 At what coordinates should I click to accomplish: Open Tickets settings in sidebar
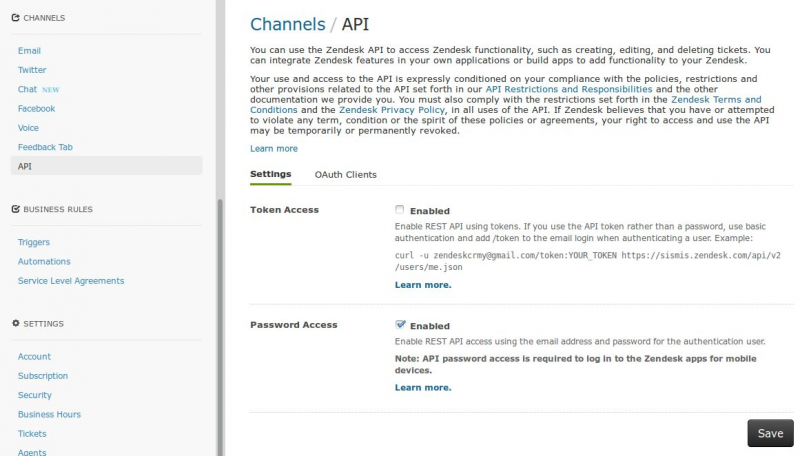pos(32,434)
